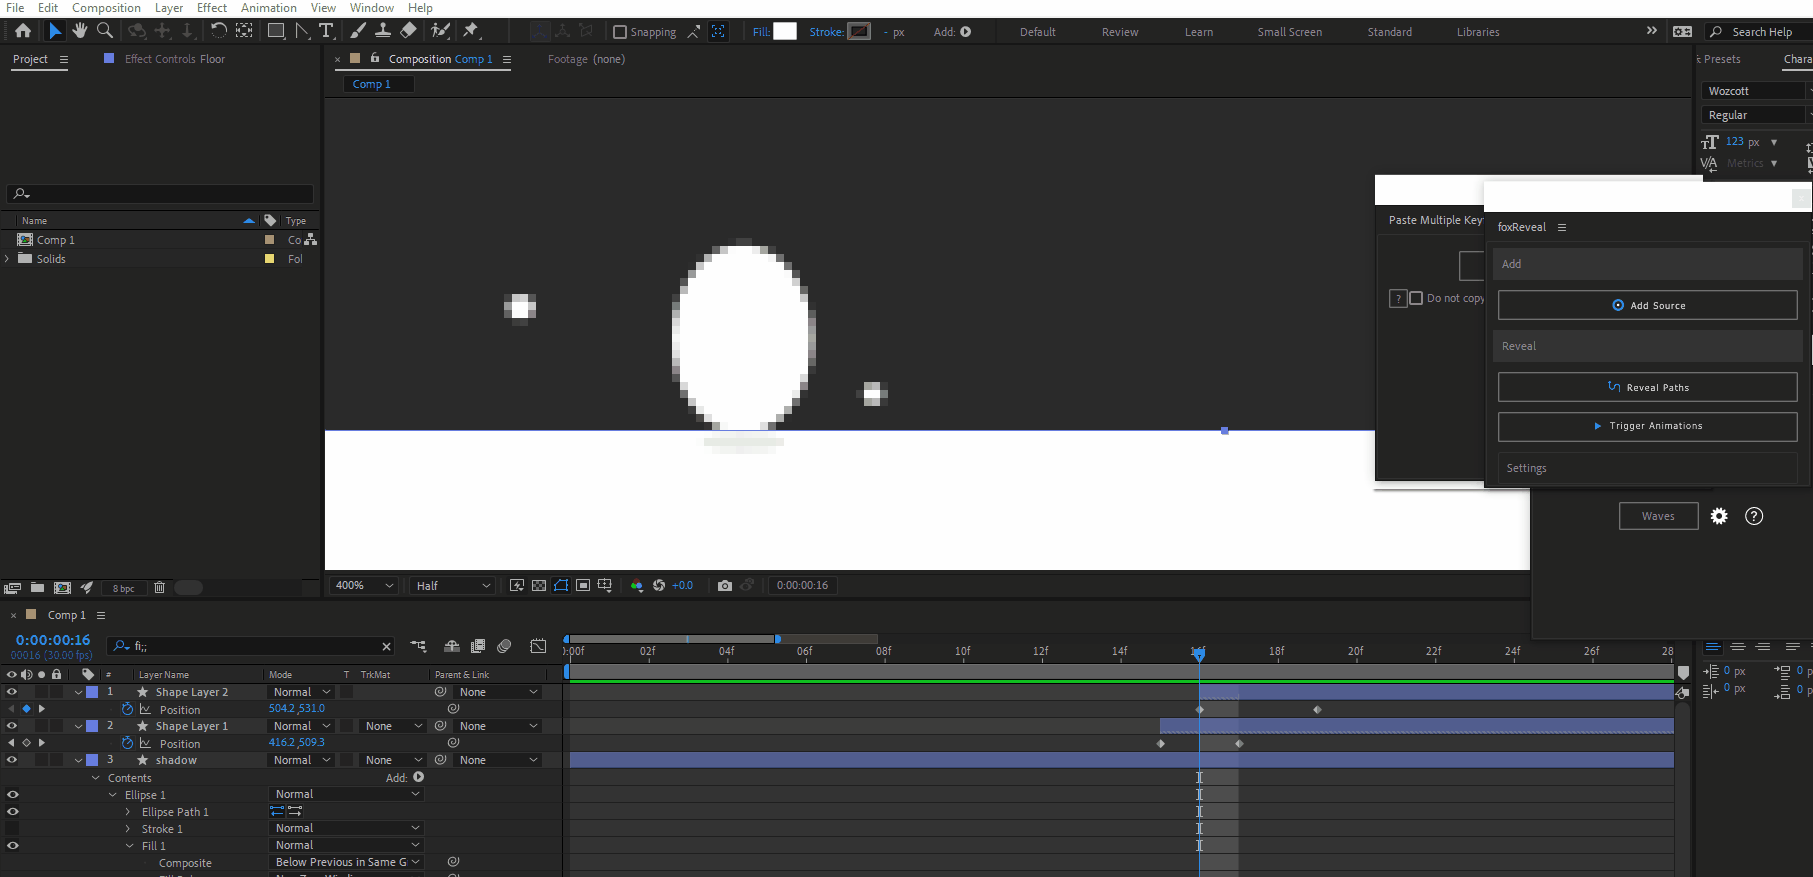Click the Waves button
The height and width of the screenshot is (877, 1813).
click(x=1658, y=516)
